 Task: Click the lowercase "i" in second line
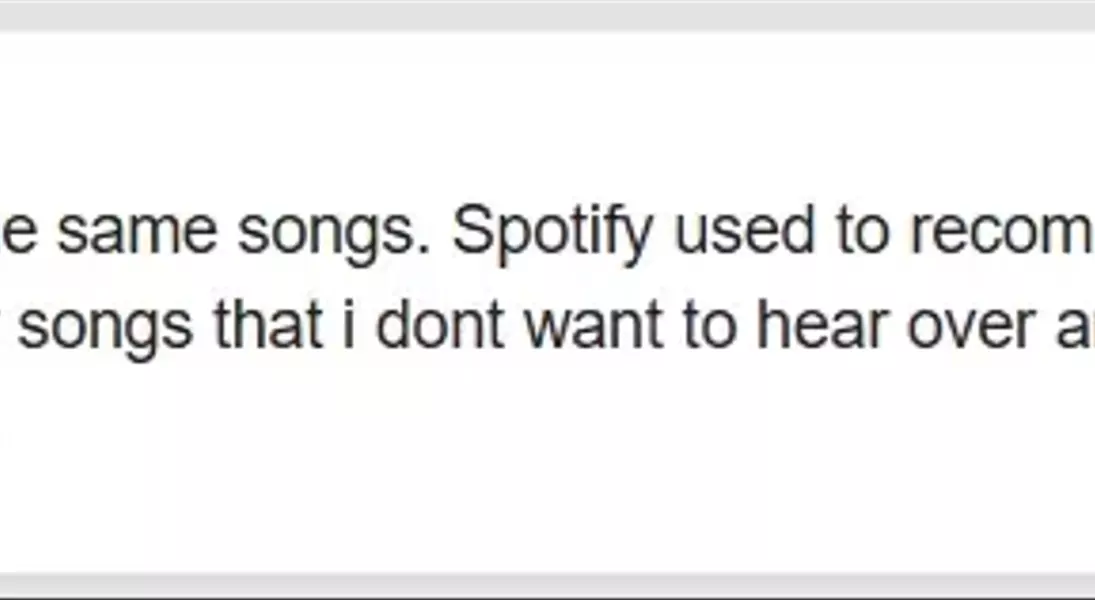[348, 324]
